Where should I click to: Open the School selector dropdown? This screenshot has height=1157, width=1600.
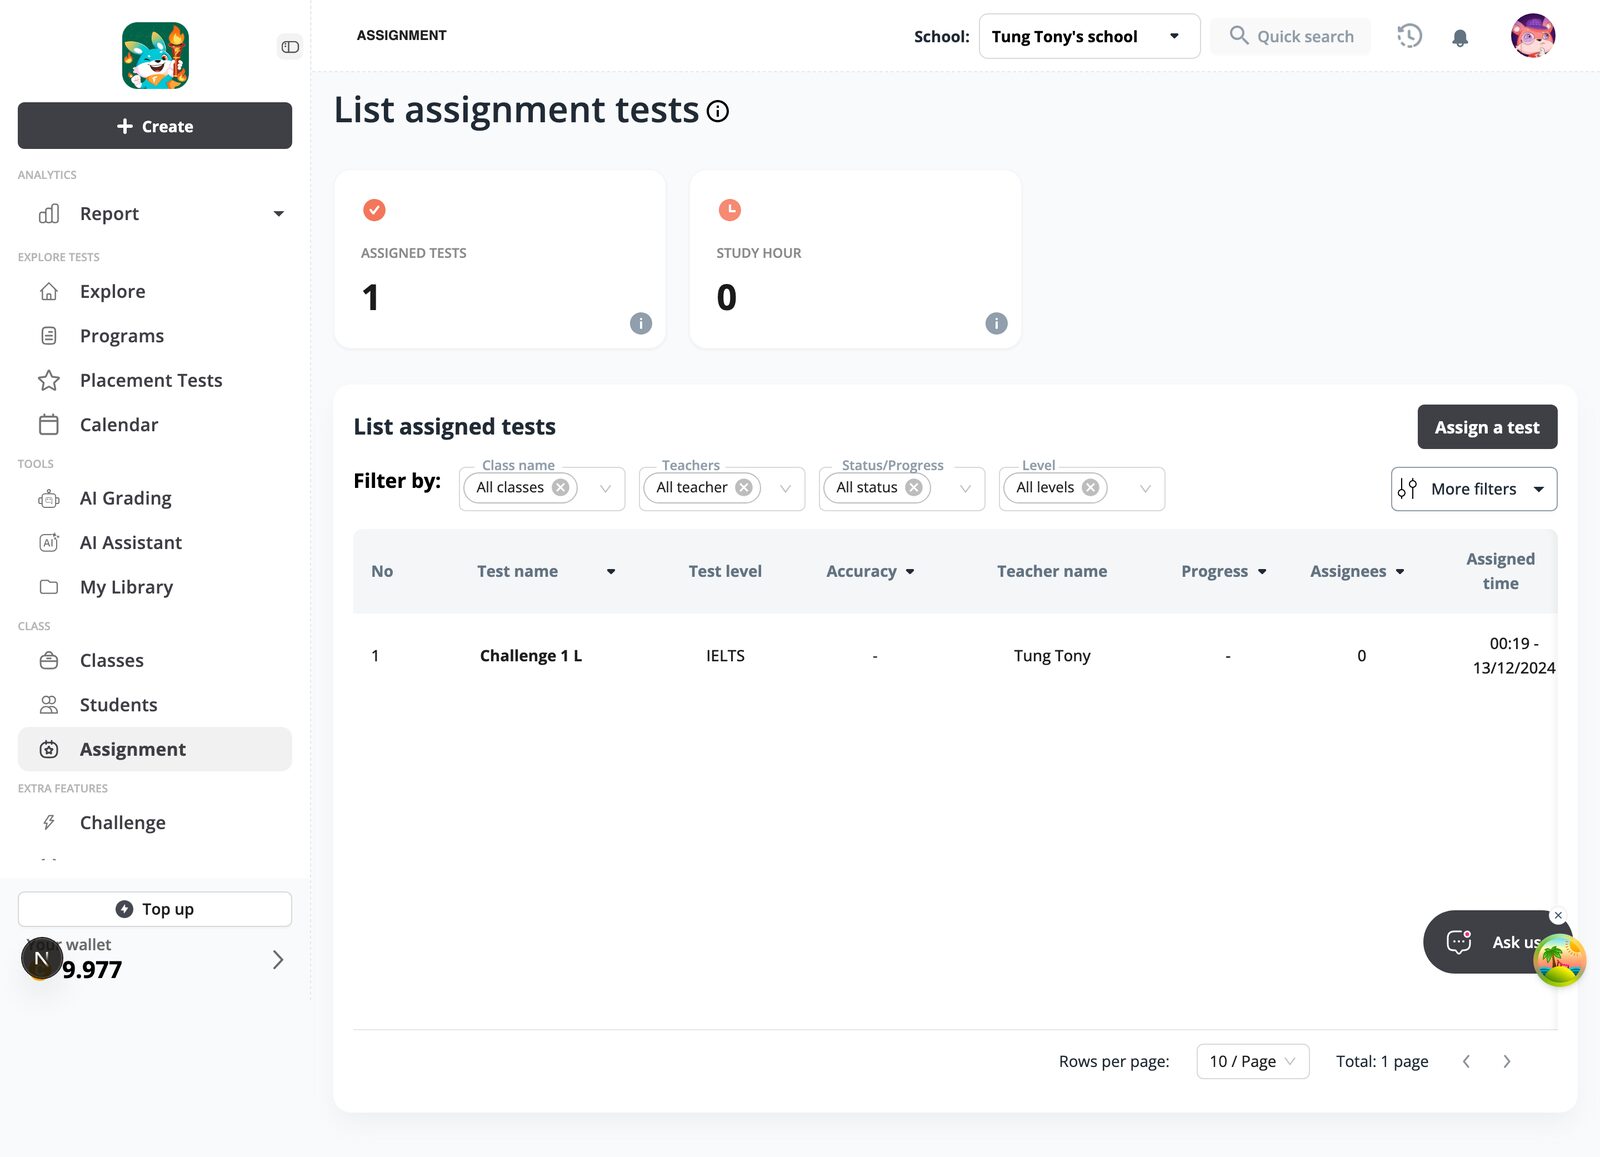(1089, 37)
